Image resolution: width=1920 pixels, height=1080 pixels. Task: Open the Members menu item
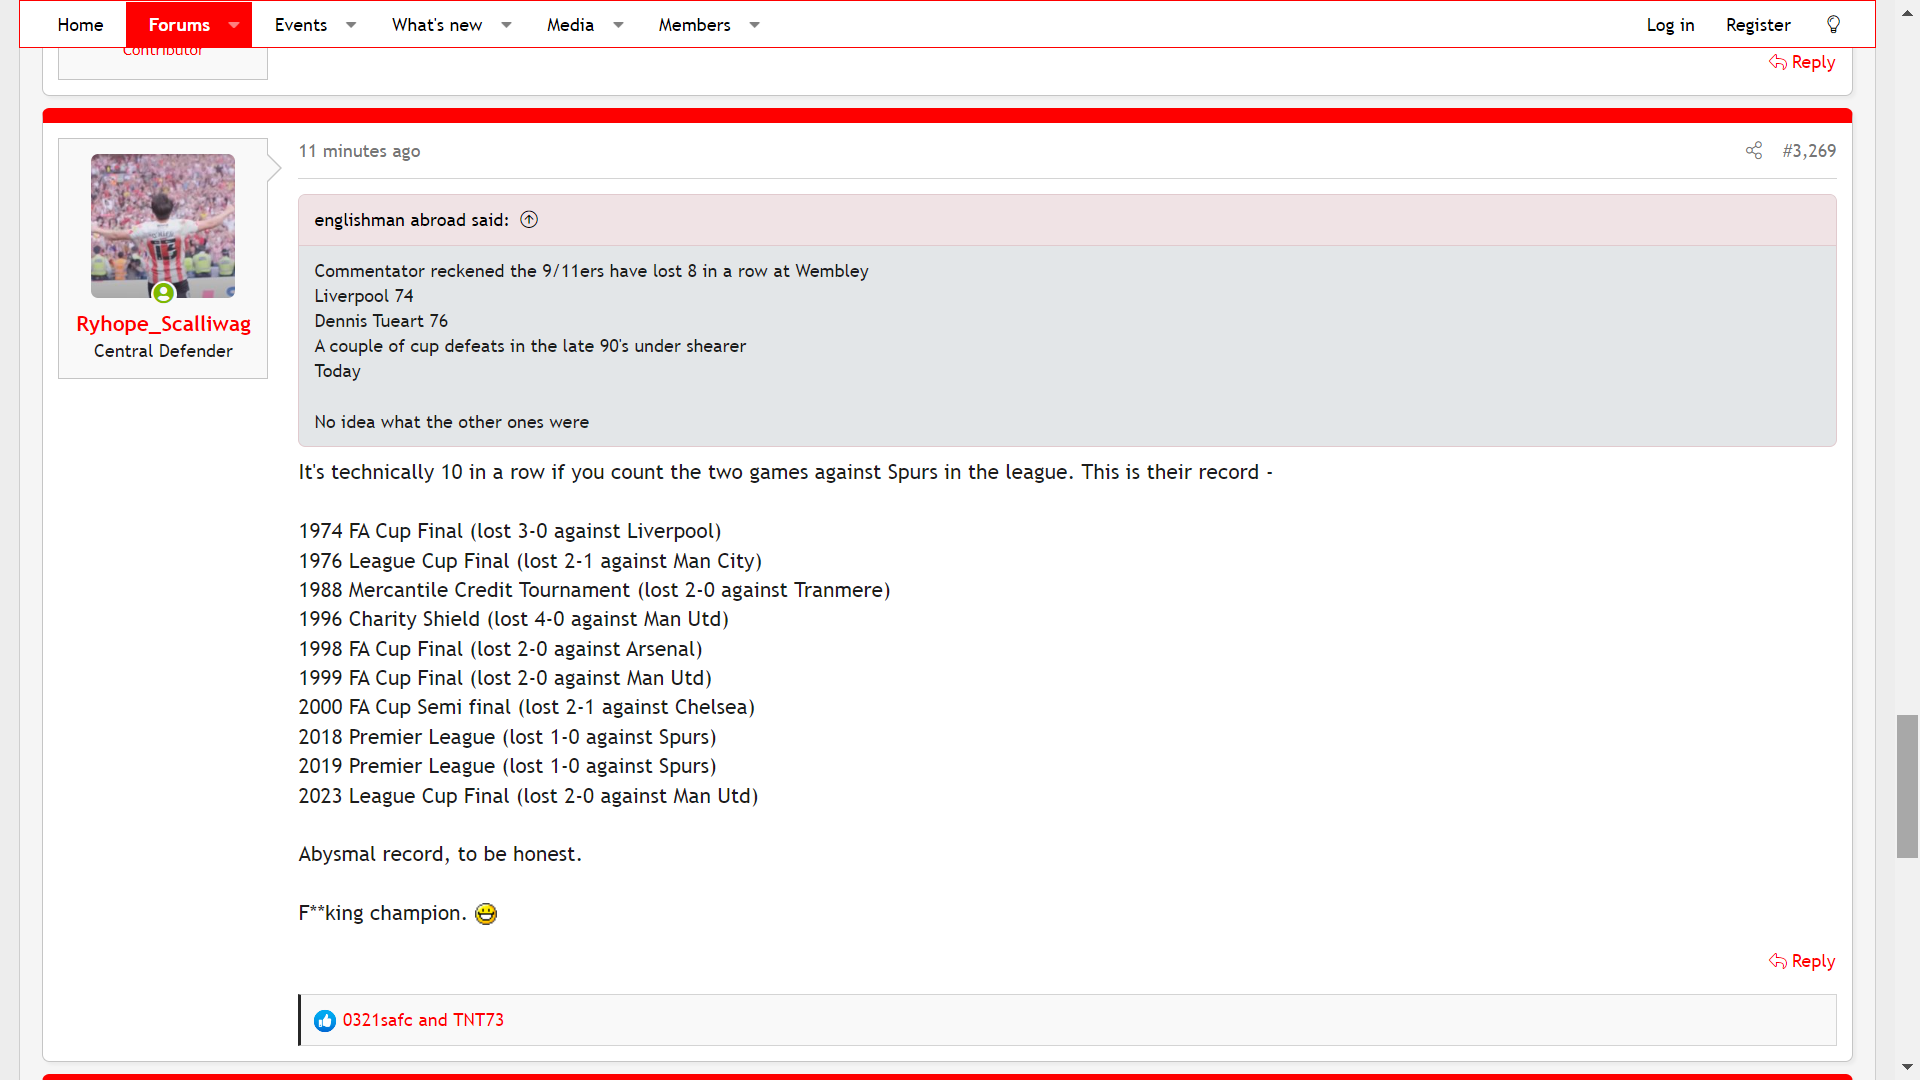694,24
